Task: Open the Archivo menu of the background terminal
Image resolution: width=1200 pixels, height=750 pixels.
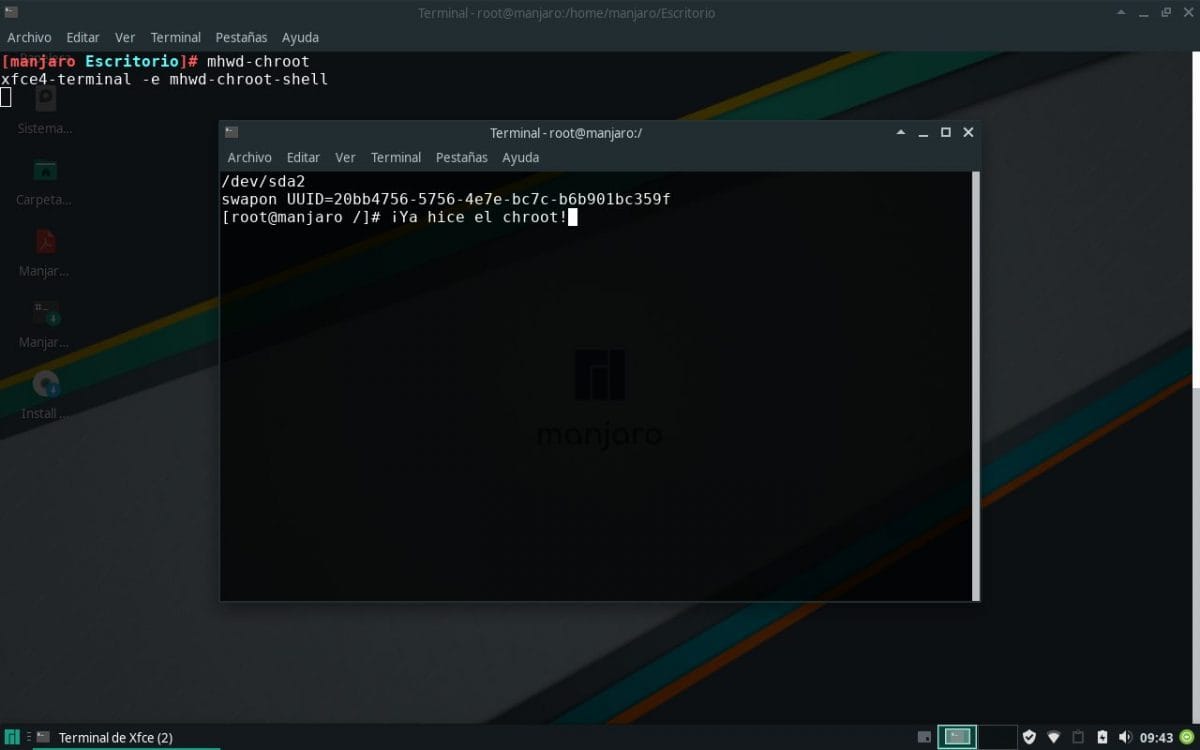Action: click(x=29, y=37)
